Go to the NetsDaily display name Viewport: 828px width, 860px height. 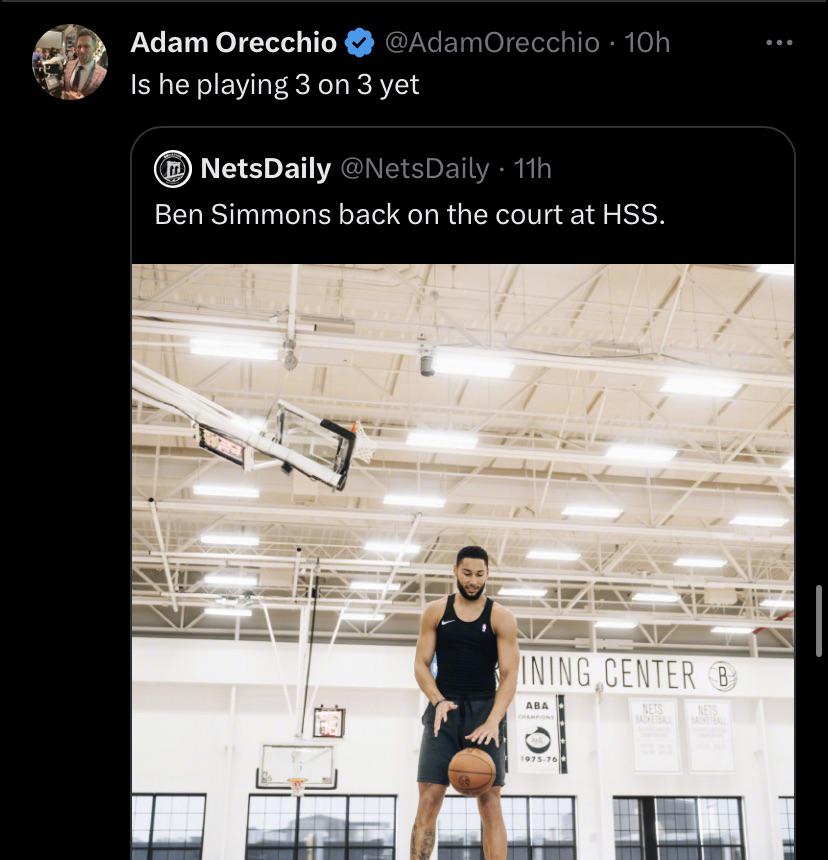(x=266, y=169)
